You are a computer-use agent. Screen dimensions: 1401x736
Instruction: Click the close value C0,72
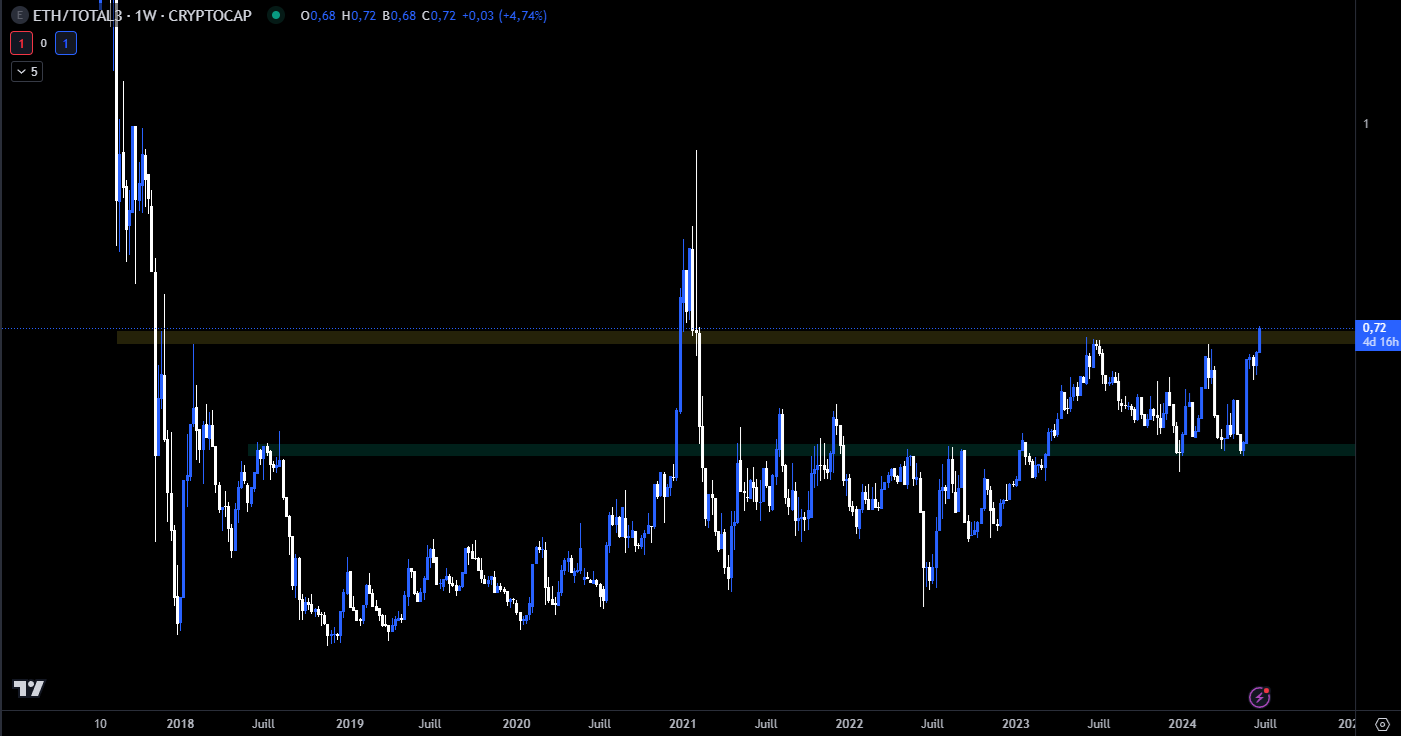click(439, 16)
